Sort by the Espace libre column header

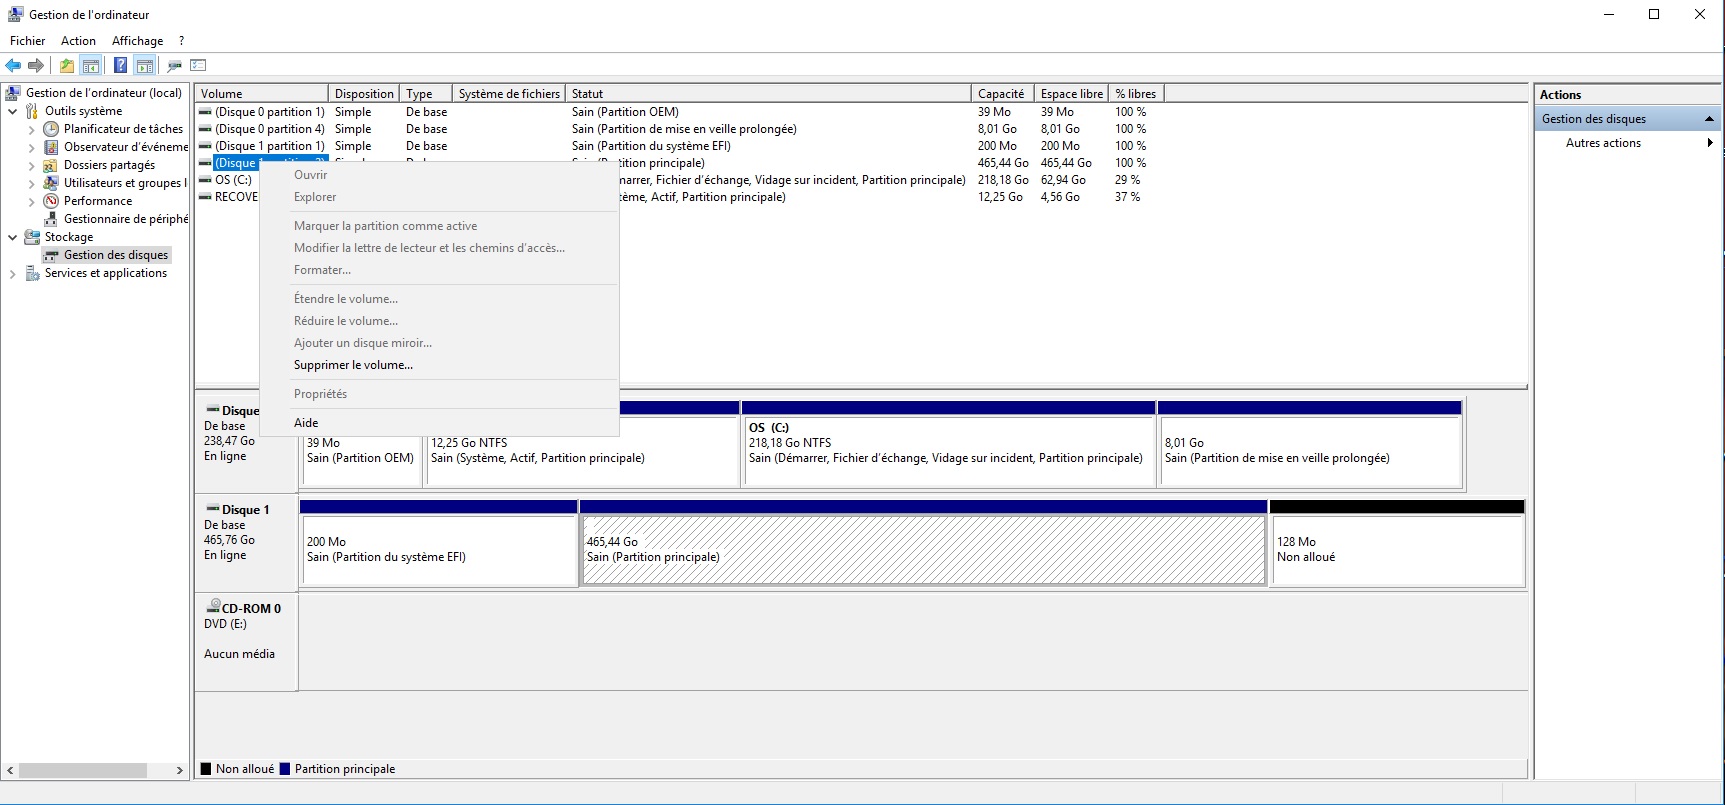[1071, 94]
